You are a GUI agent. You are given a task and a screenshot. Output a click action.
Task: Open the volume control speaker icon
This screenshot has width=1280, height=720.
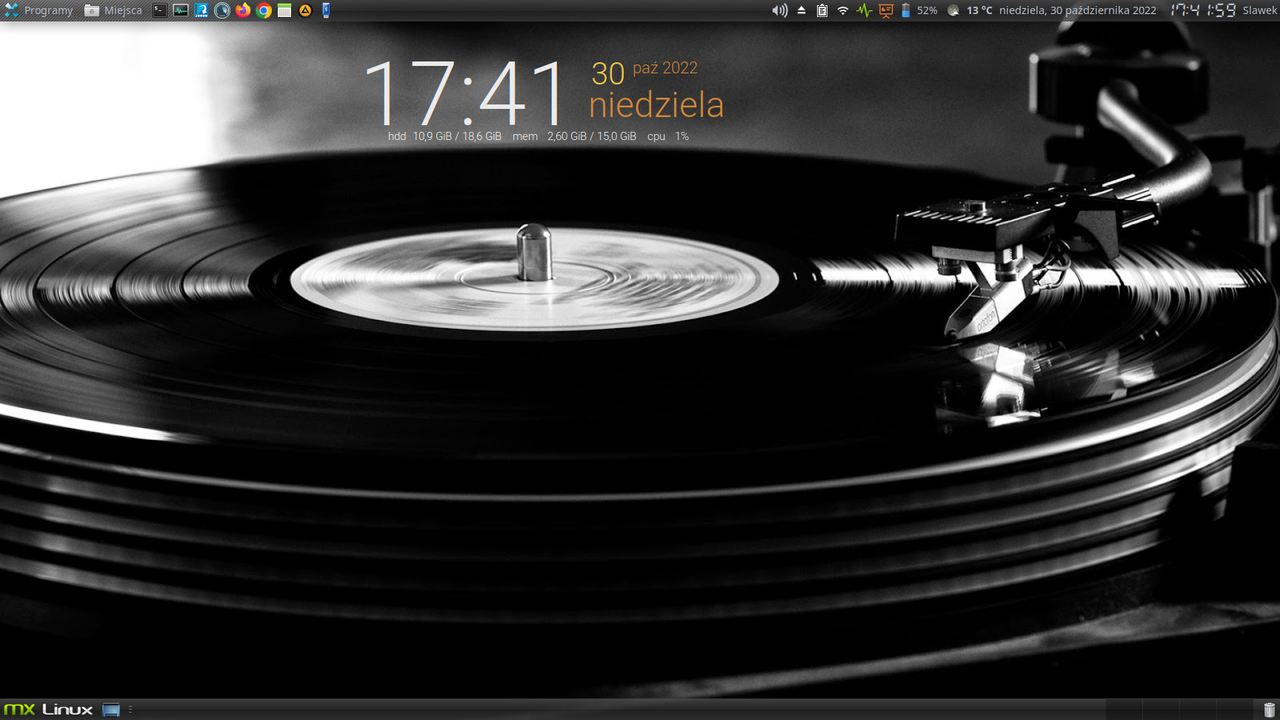pos(780,10)
